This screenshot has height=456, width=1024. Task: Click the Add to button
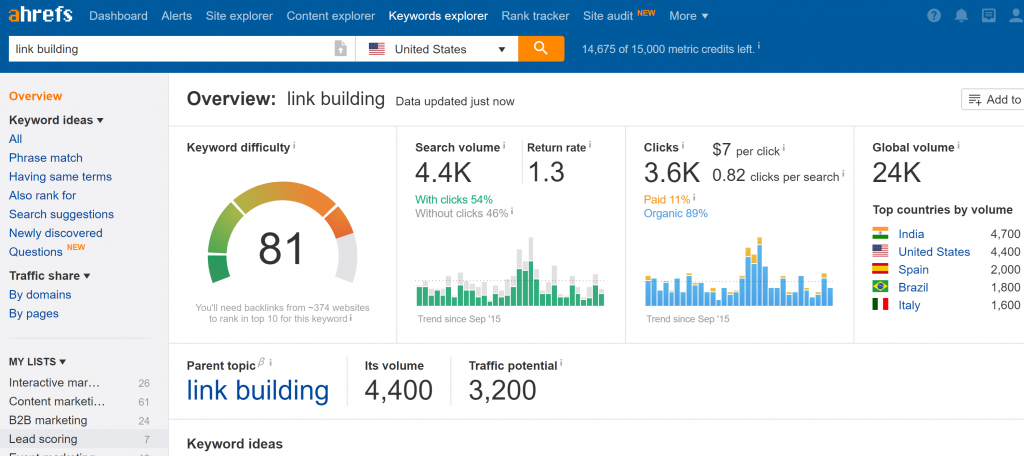point(993,99)
